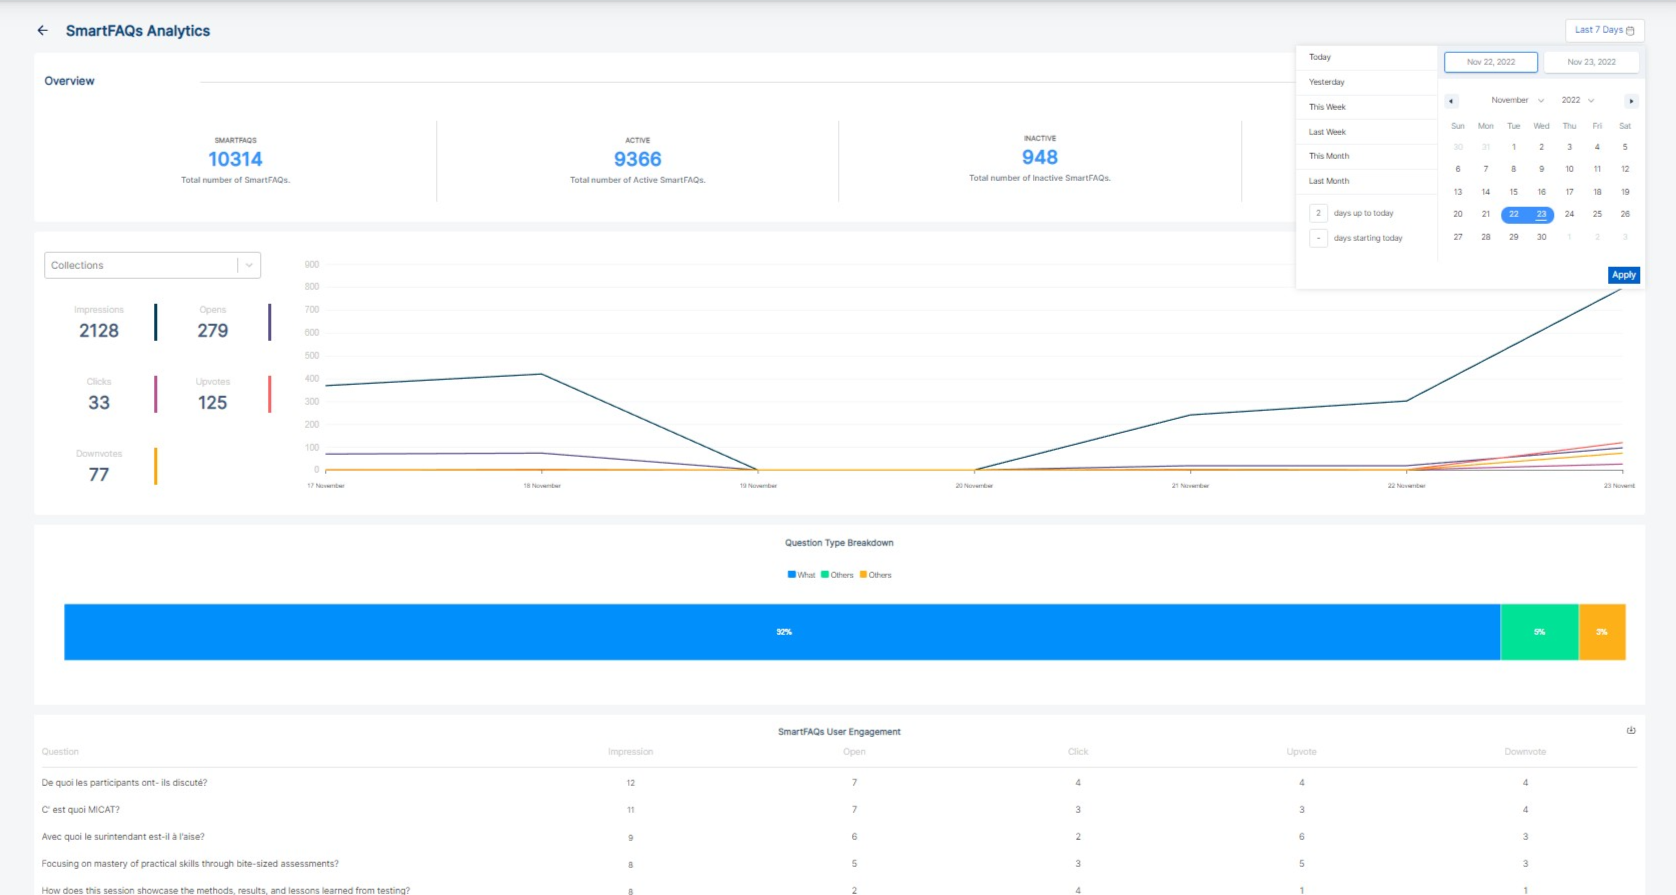Open the 2022 year dropdown
The height and width of the screenshot is (895, 1676).
click(1577, 100)
